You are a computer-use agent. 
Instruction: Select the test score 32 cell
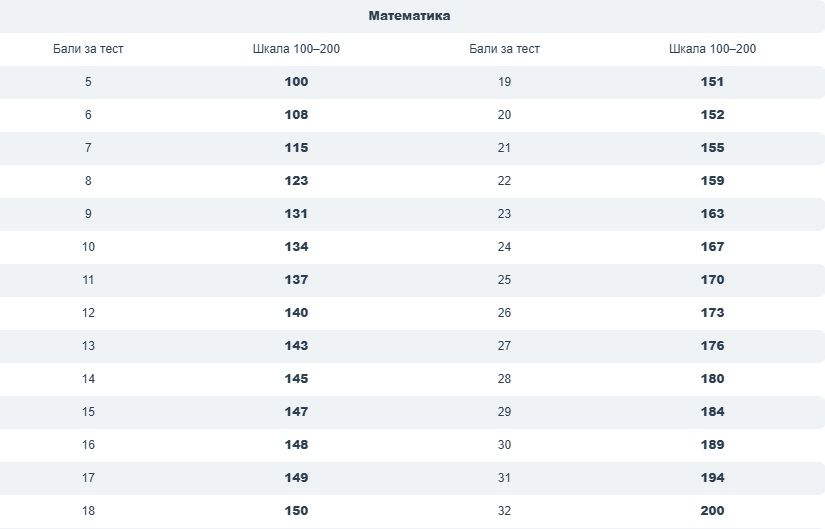tap(504, 511)
